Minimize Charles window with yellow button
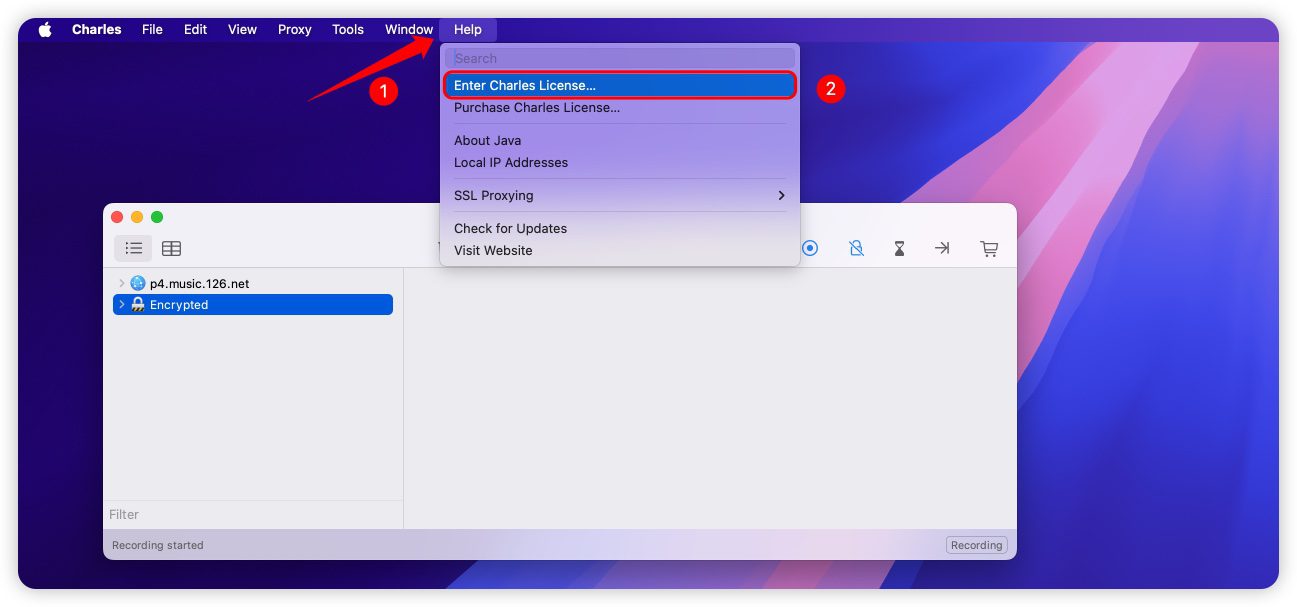Image resolution: width=1297 pixels, height=607 pixels. click(x=137, y=217)
